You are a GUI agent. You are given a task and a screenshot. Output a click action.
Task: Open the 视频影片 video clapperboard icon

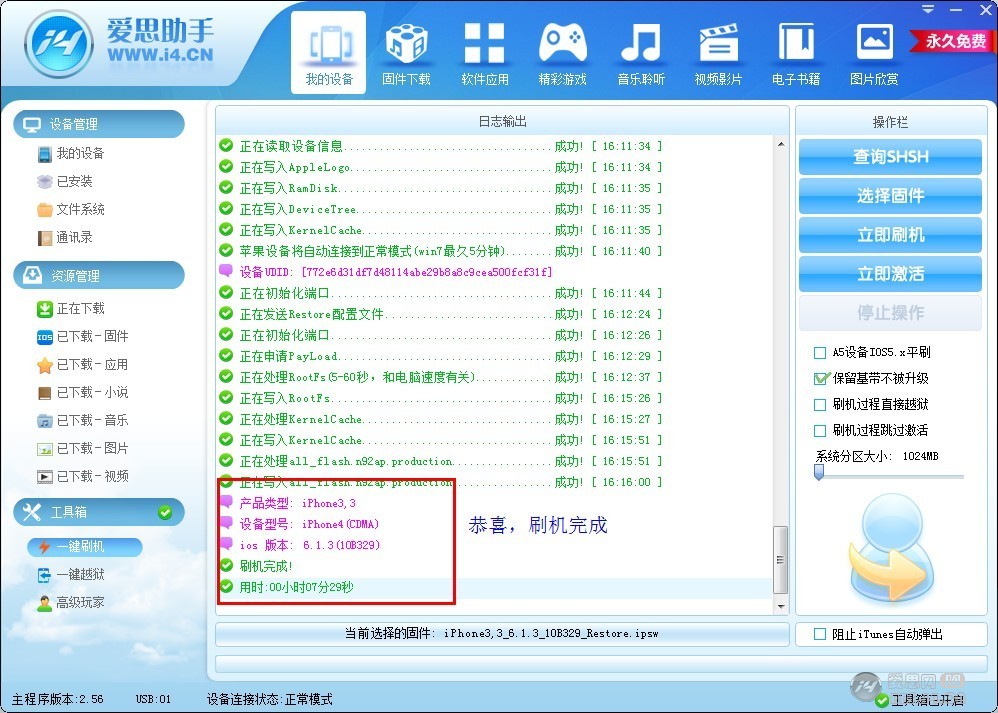pos(718,45)
